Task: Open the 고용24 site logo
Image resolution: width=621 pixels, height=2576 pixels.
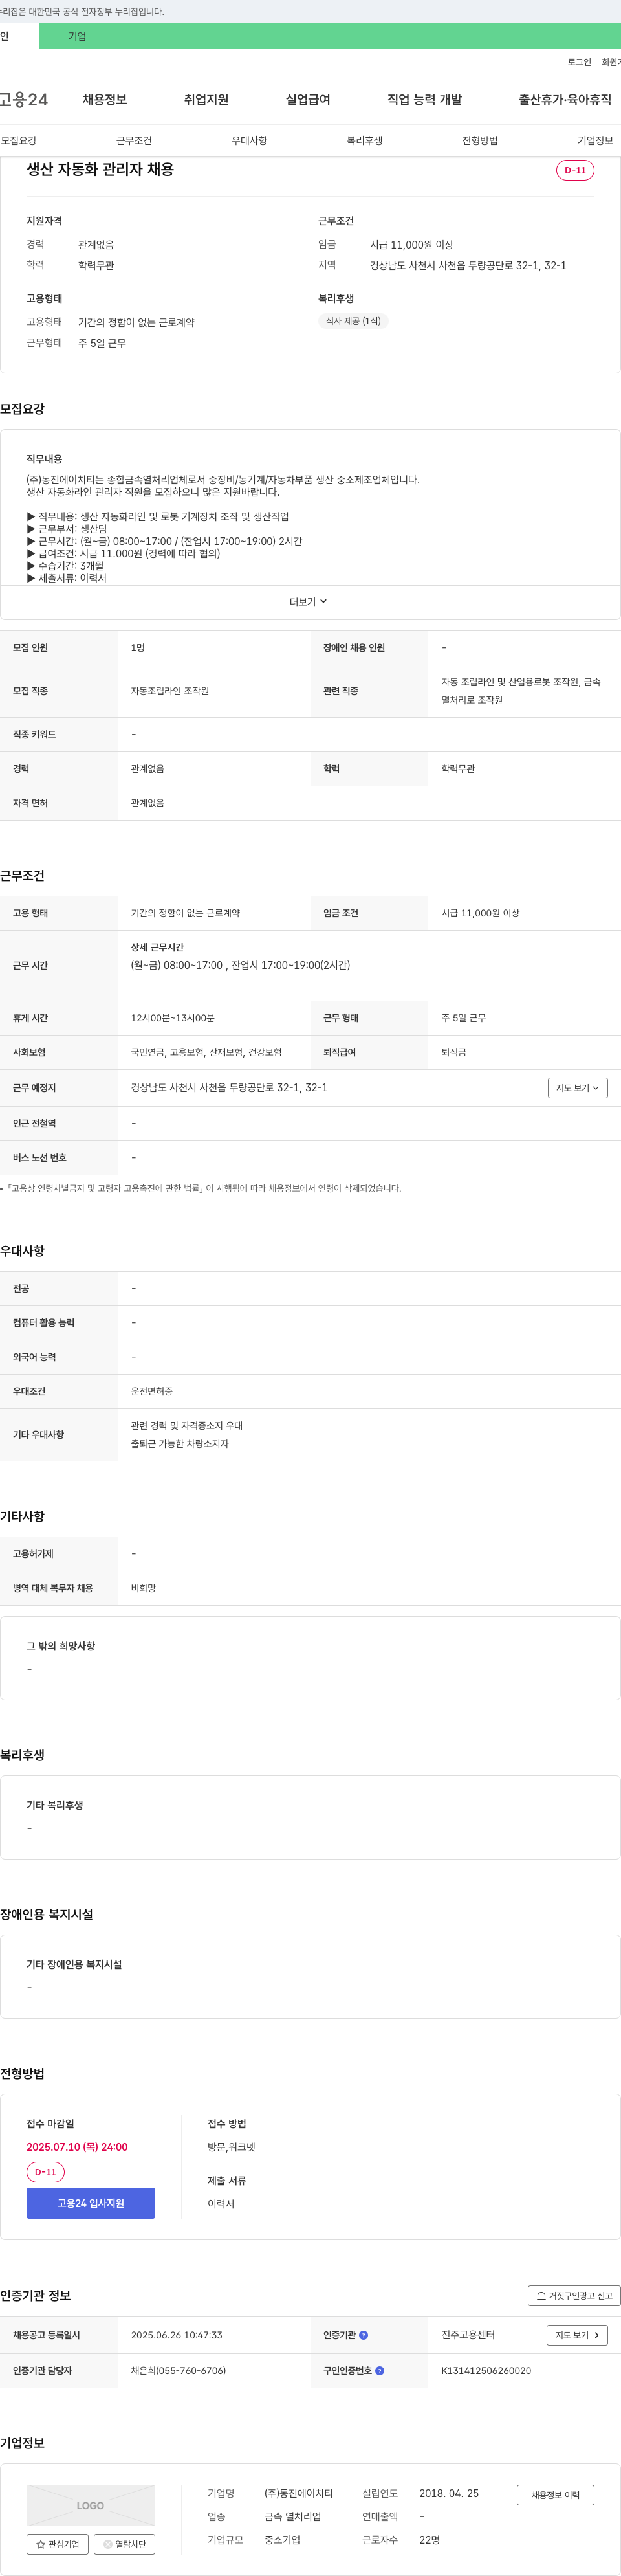Action: click(x=23, y=99)
